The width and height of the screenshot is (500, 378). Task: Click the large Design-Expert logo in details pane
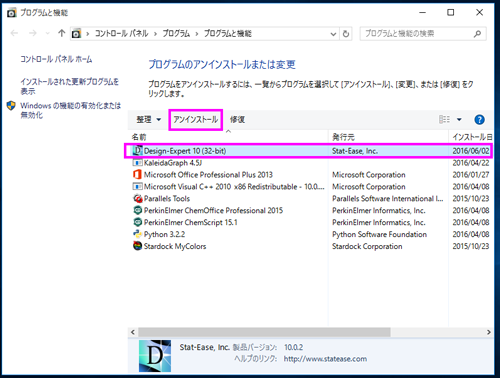(x=155, y=356)
